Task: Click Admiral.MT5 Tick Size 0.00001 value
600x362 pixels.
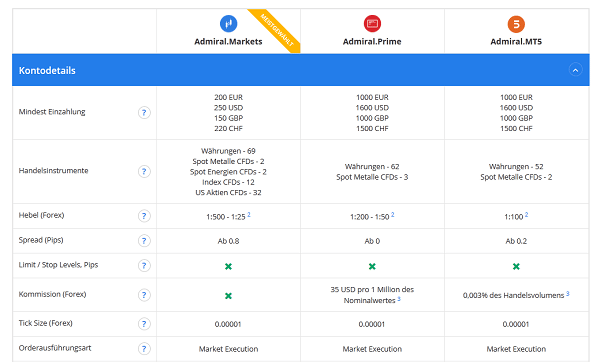Action: tap(516, 324)
